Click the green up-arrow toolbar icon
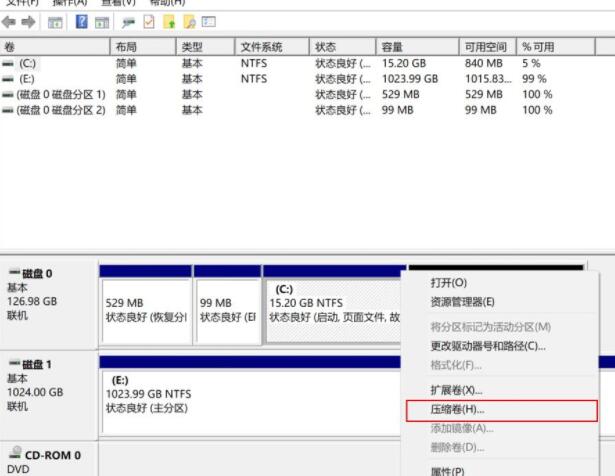This screenshot has width=615, height=476. (169, 22)
